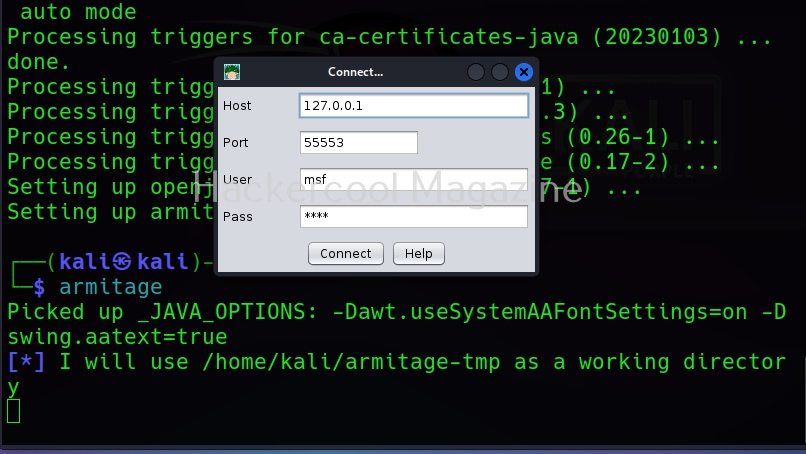Focus the Pass password field
Image resolution: width=806 pixels, height=454 pixels.
413,216
